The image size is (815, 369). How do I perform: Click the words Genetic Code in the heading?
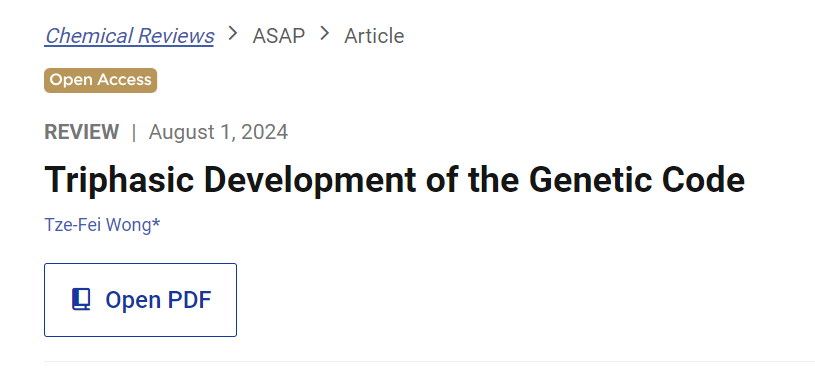(x=637, y=180)
